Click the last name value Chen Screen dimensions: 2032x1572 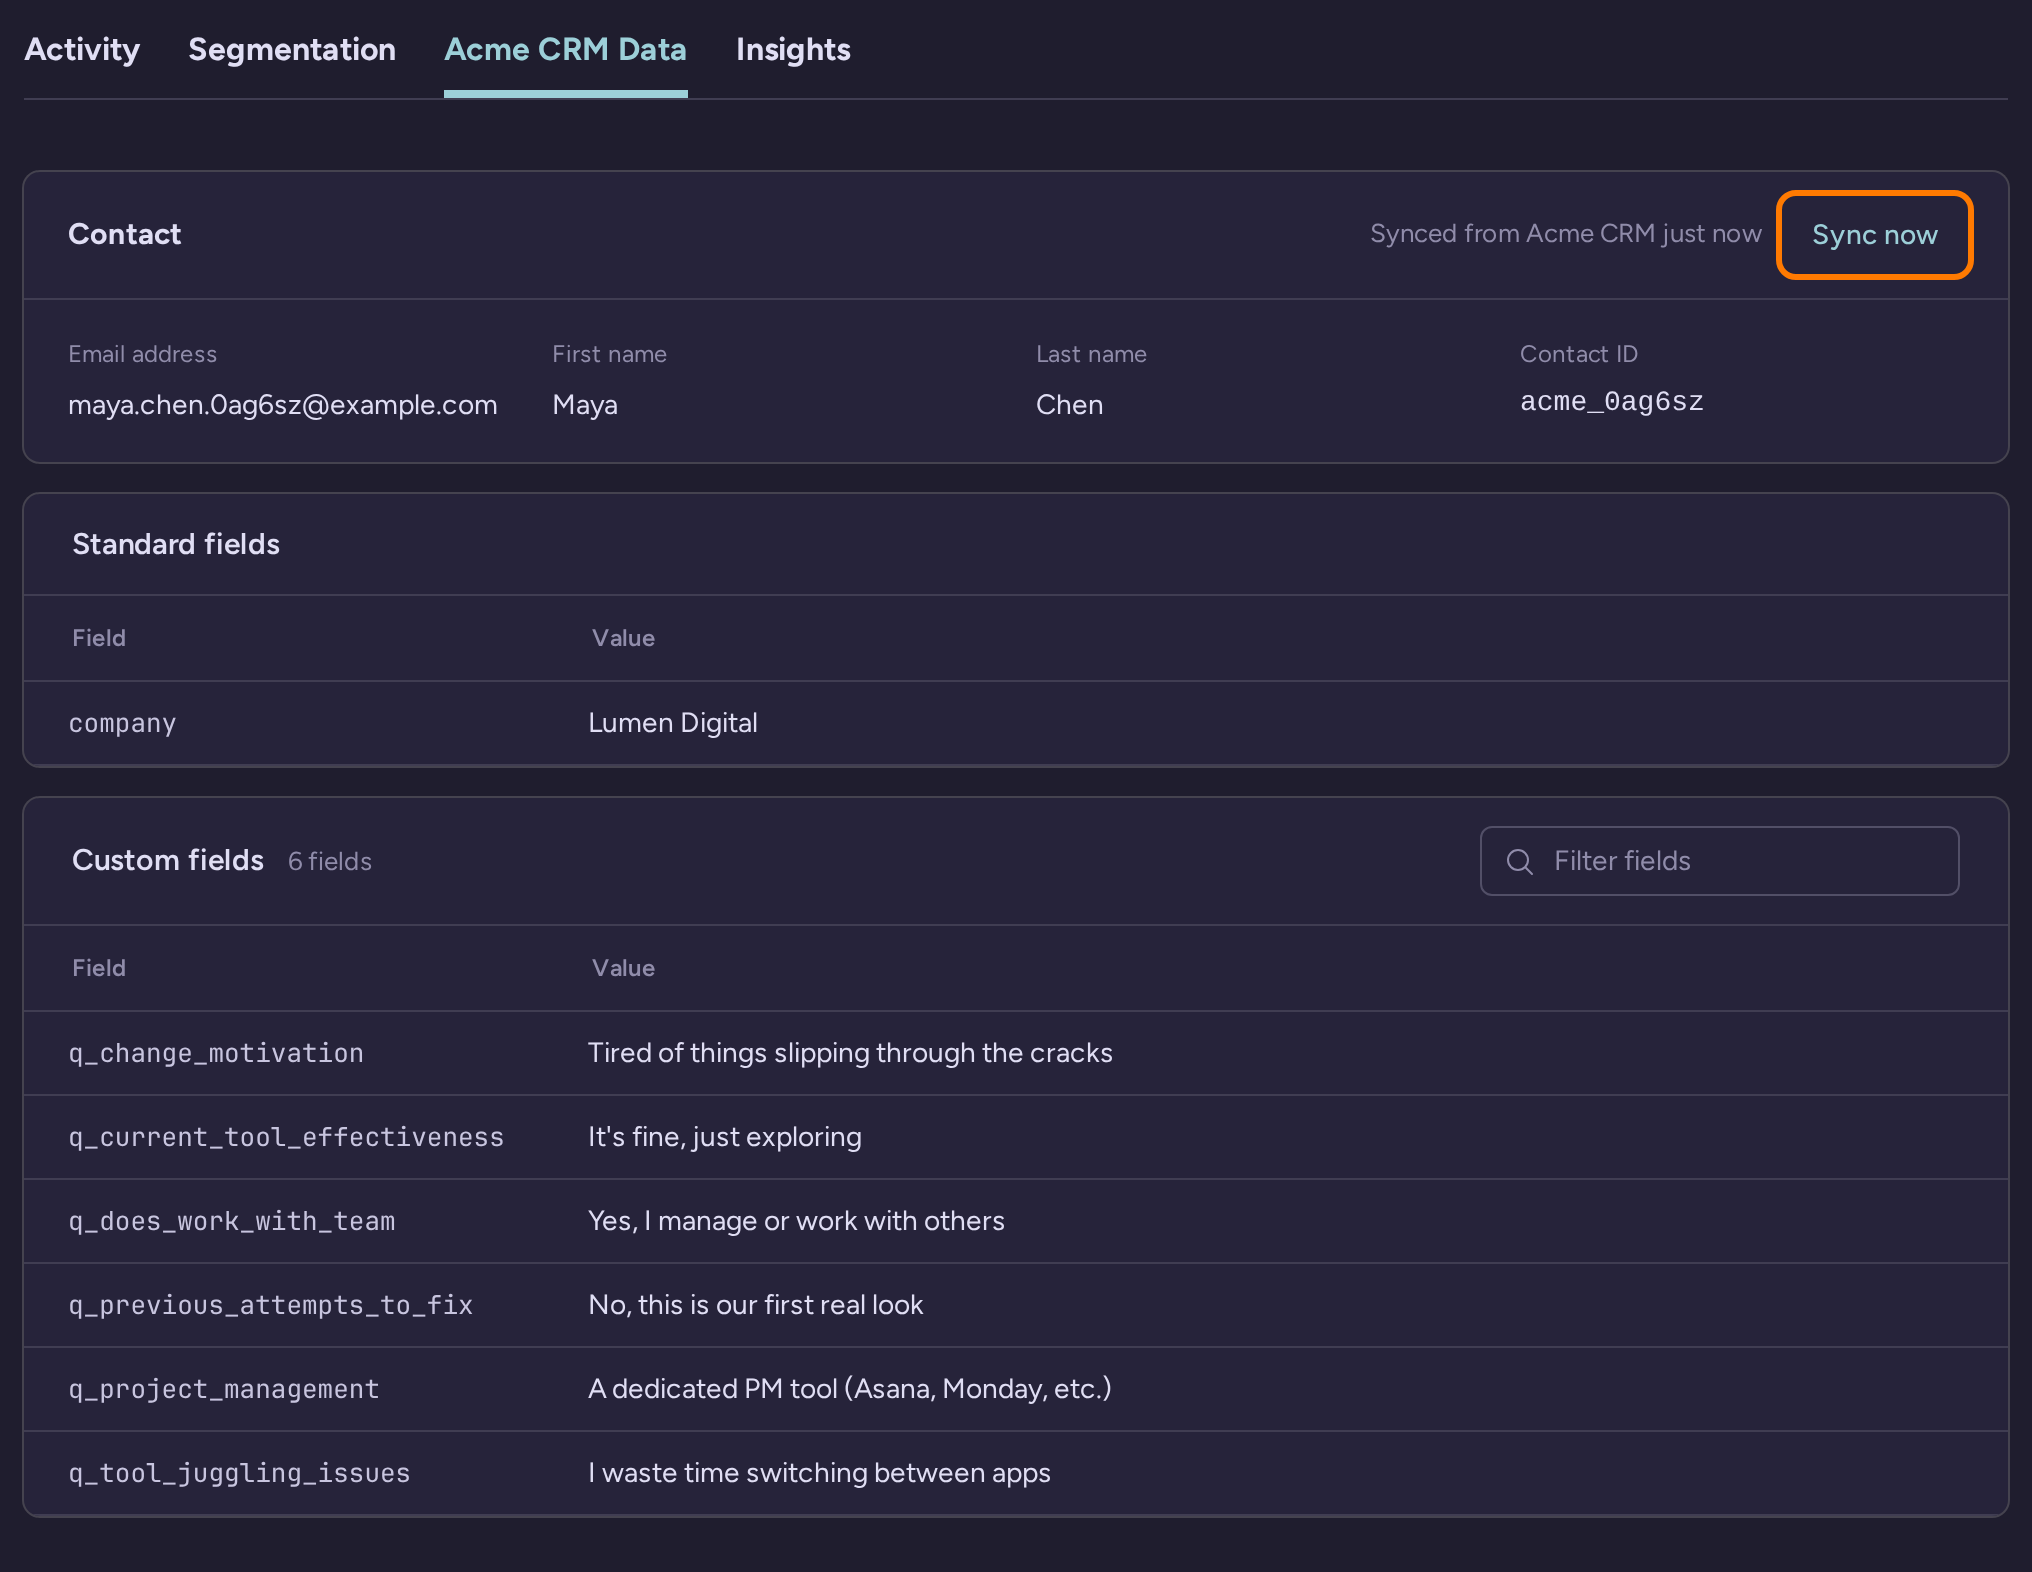point(1069,404)
